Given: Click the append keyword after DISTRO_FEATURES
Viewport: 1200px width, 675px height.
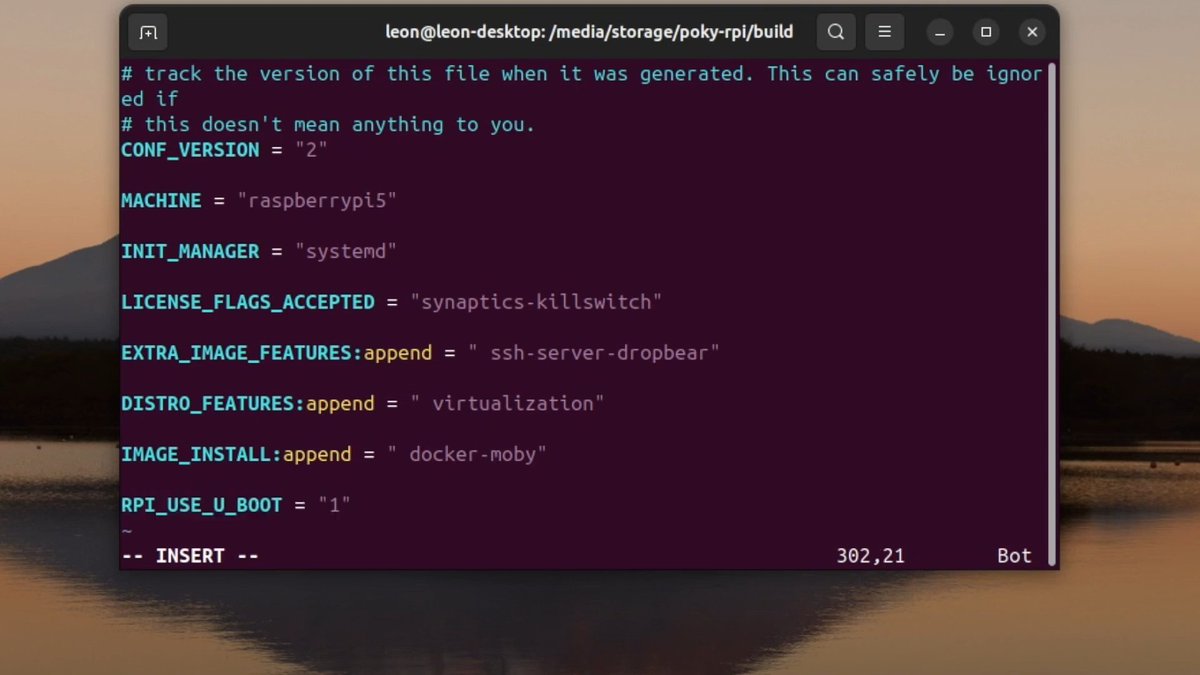Looking at the screenshot, I should pyautogui.click(x=340, y=404).
